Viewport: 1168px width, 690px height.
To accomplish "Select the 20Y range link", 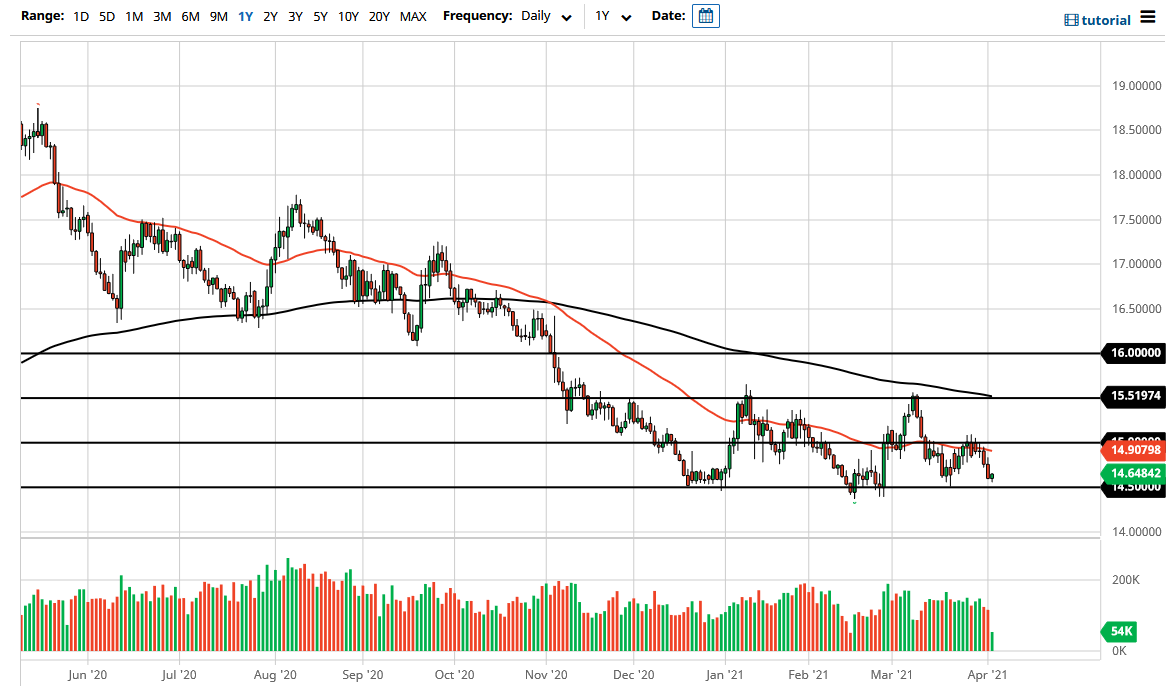I will pos(379,16).
